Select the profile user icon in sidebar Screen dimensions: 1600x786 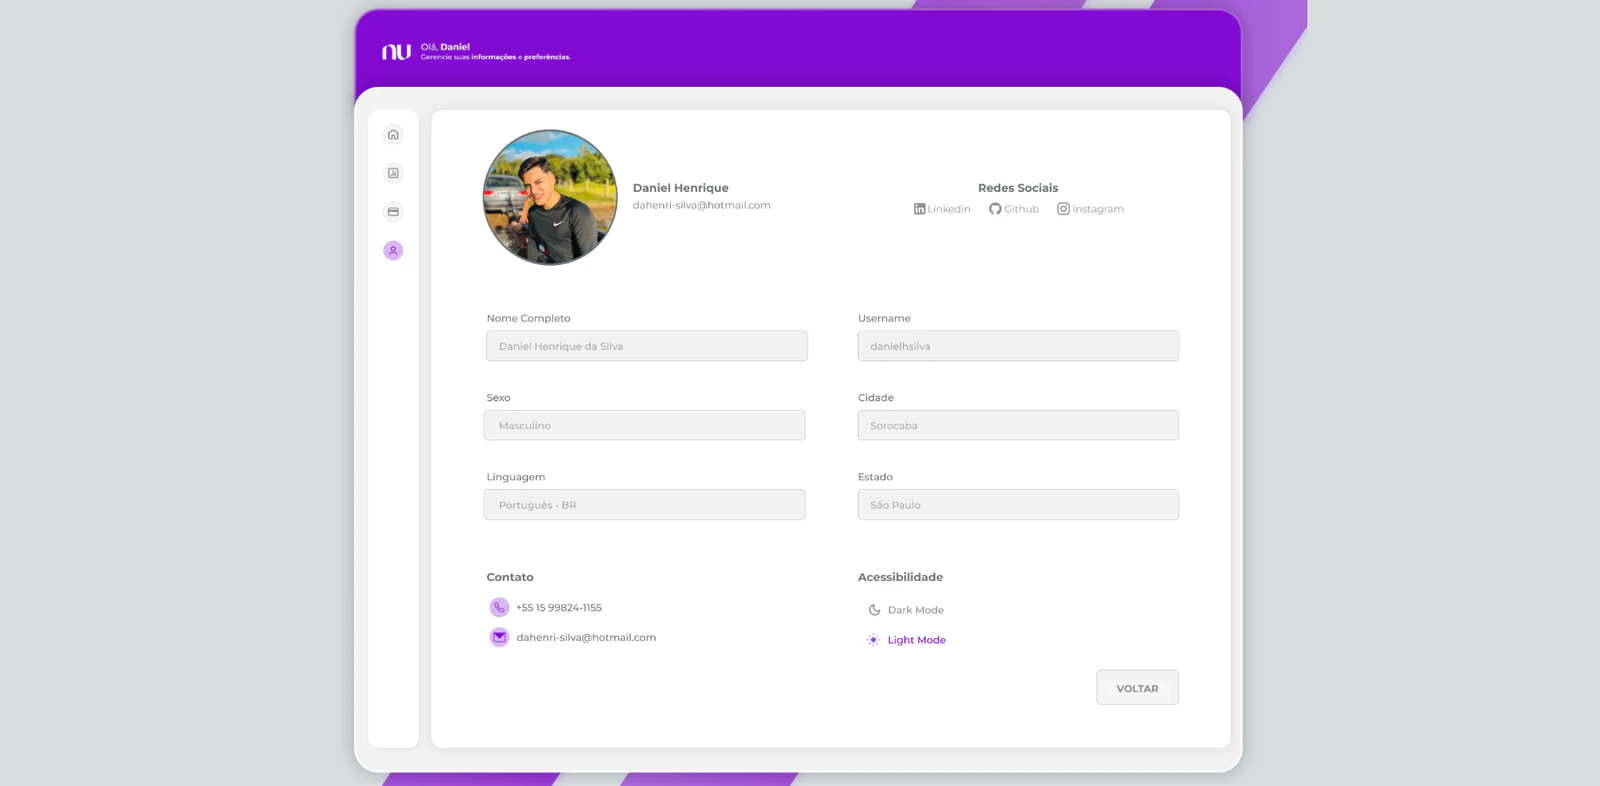coord(393,251)
